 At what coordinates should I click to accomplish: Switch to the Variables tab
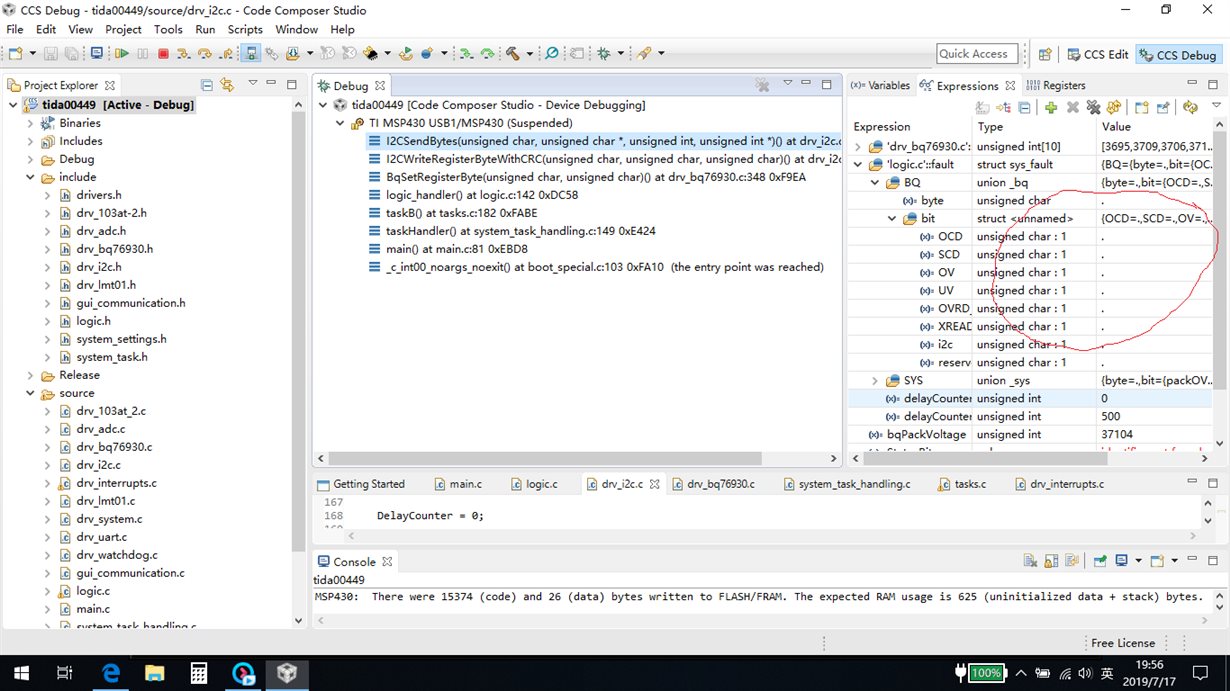tap(880, 85)
